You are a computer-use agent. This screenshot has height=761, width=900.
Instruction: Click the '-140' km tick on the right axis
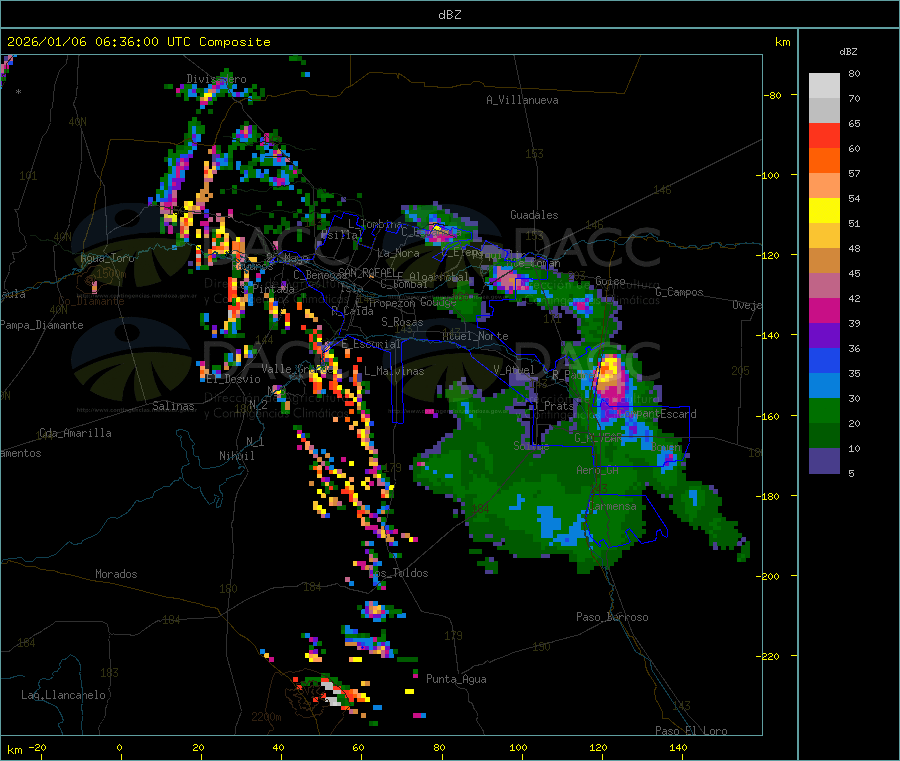coord(767,336)
